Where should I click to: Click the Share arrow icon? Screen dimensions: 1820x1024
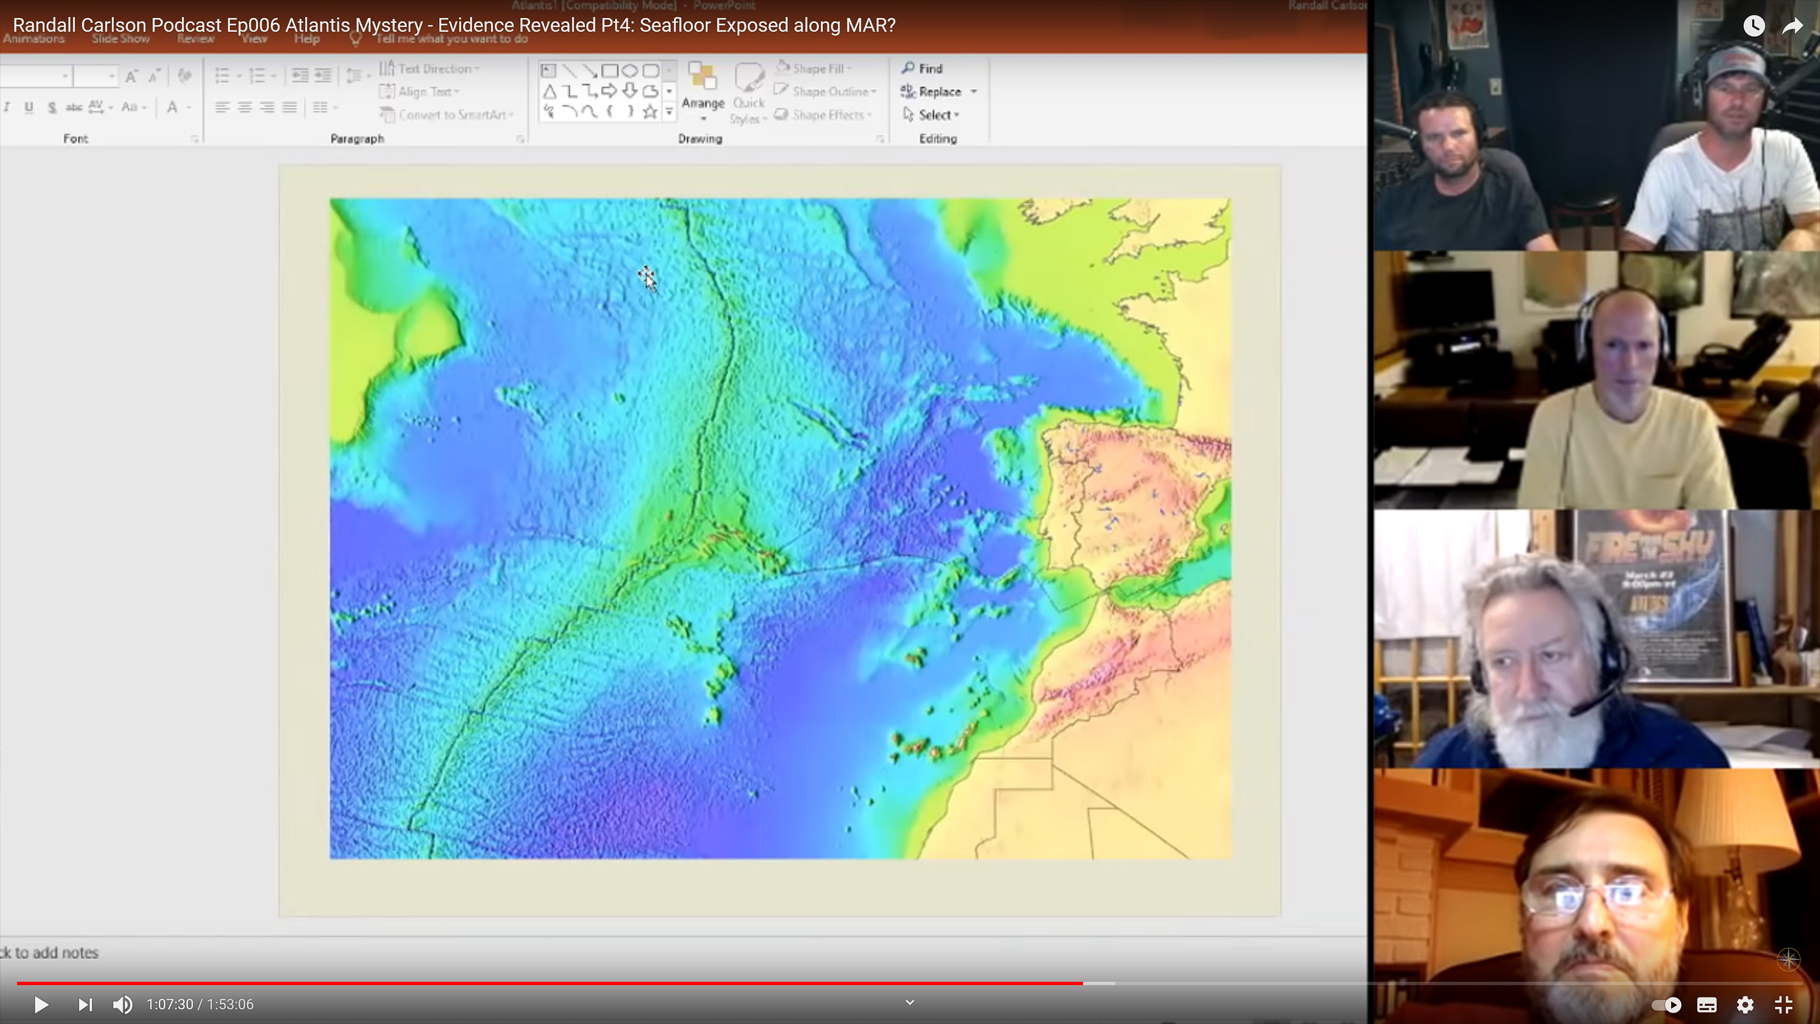[x=1792, y=26]
